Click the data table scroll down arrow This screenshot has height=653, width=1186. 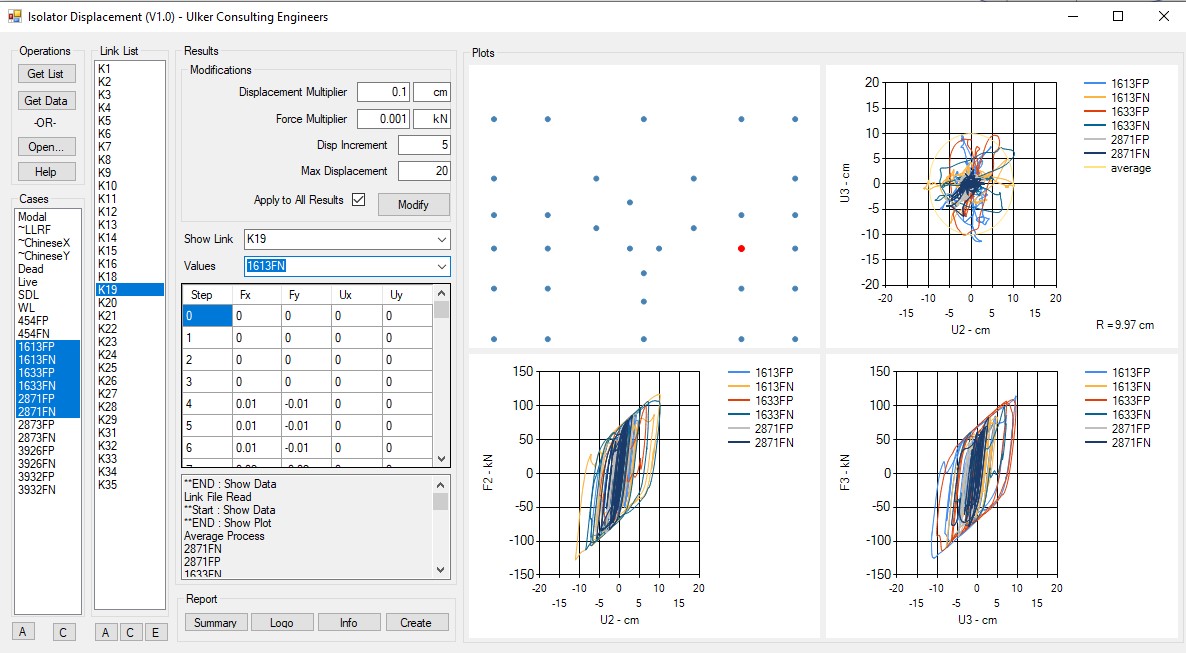pos(442,459)
